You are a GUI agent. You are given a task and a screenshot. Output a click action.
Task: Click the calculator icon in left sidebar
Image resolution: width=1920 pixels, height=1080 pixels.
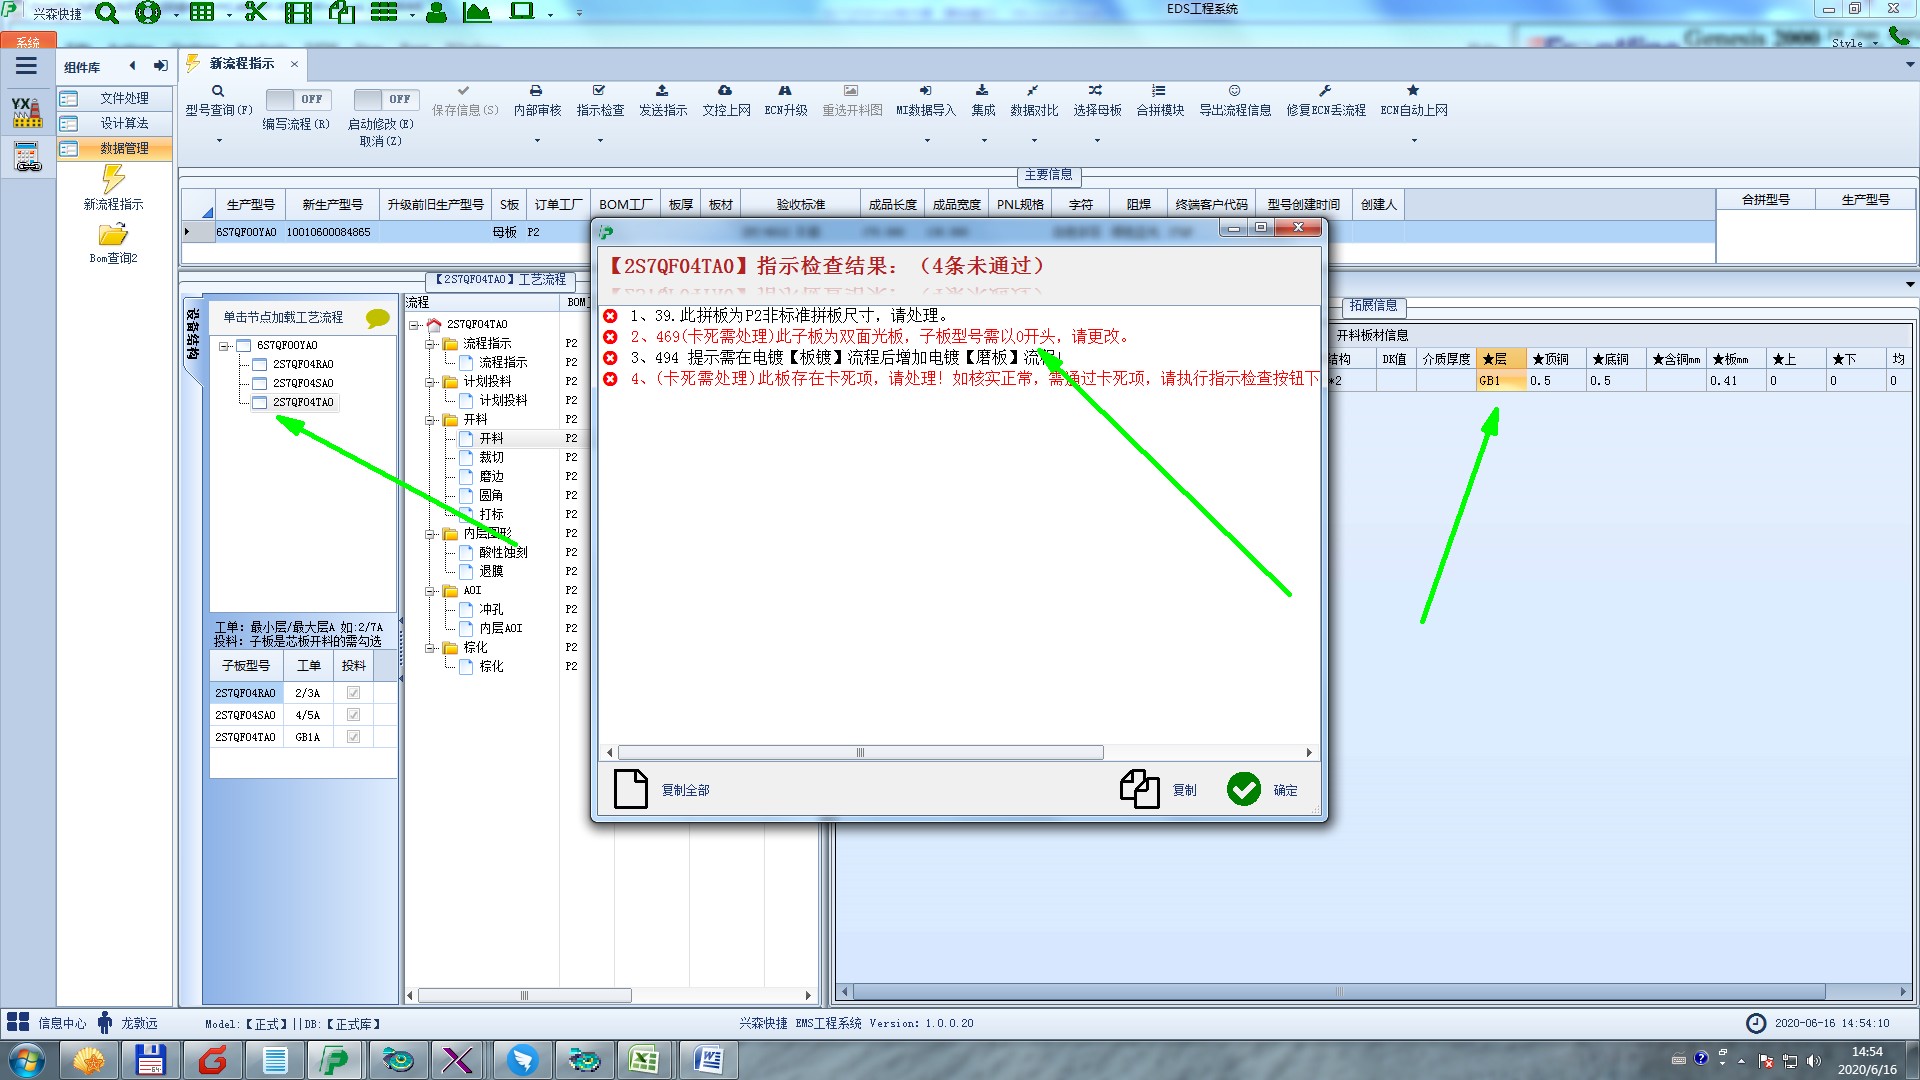click(27, 156)
